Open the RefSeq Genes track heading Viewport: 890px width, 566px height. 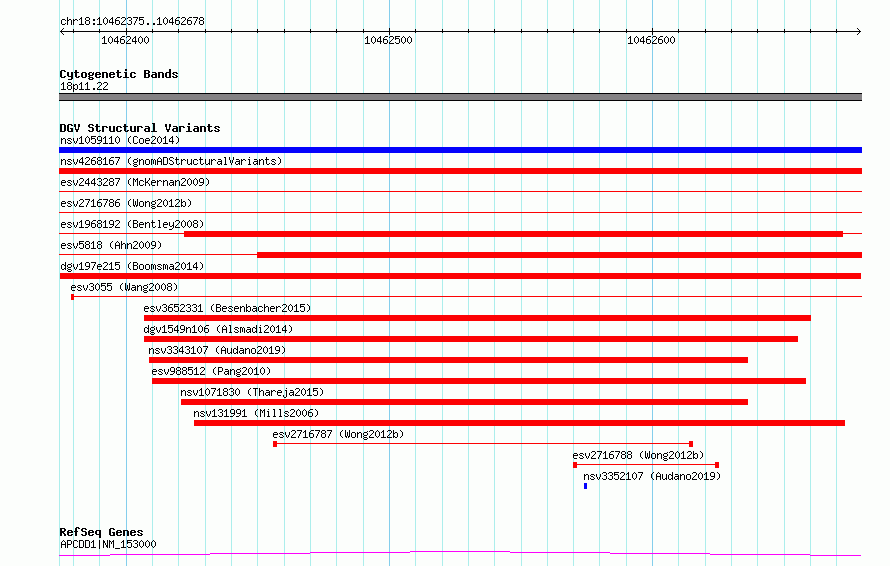[x=101, y=532]
